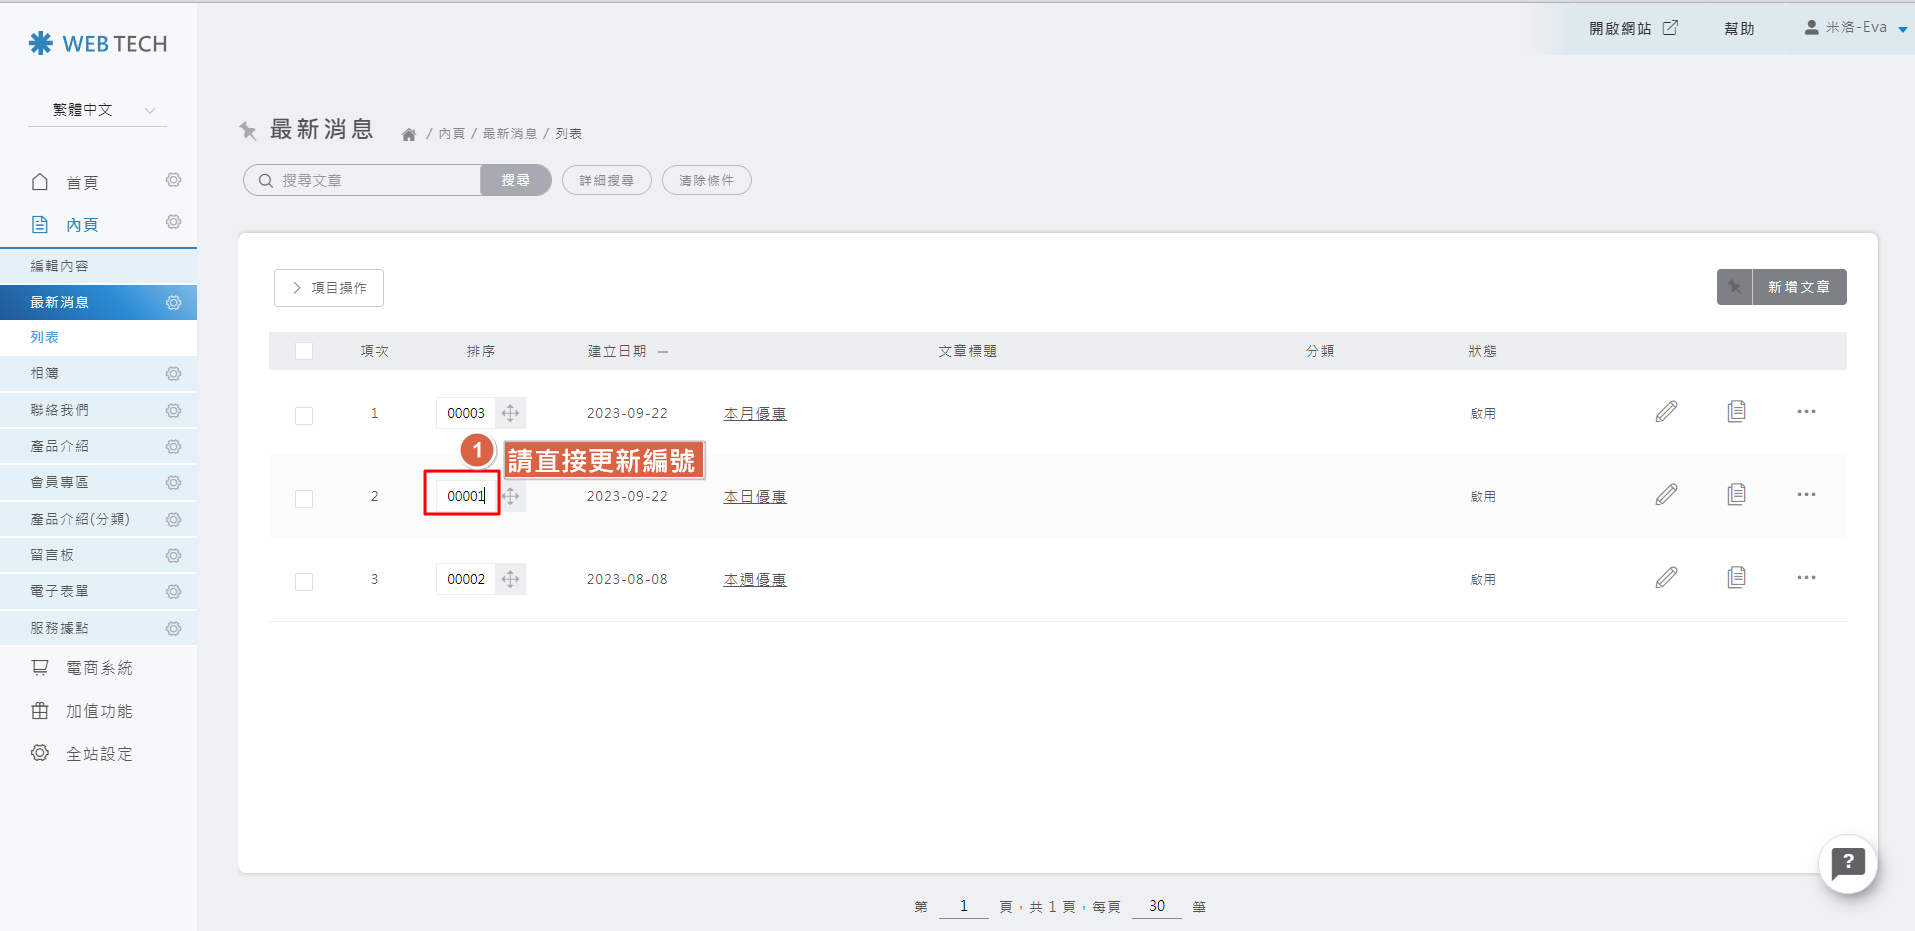The image size is (1915, 931).
Task: Click the home icon in the breadcrumb
Action: [409, 134]
